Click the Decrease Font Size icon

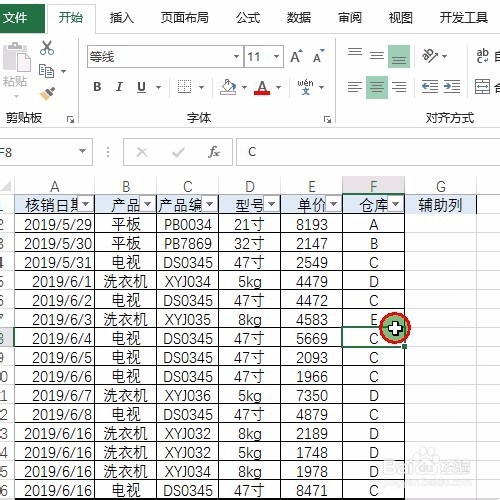319,56
